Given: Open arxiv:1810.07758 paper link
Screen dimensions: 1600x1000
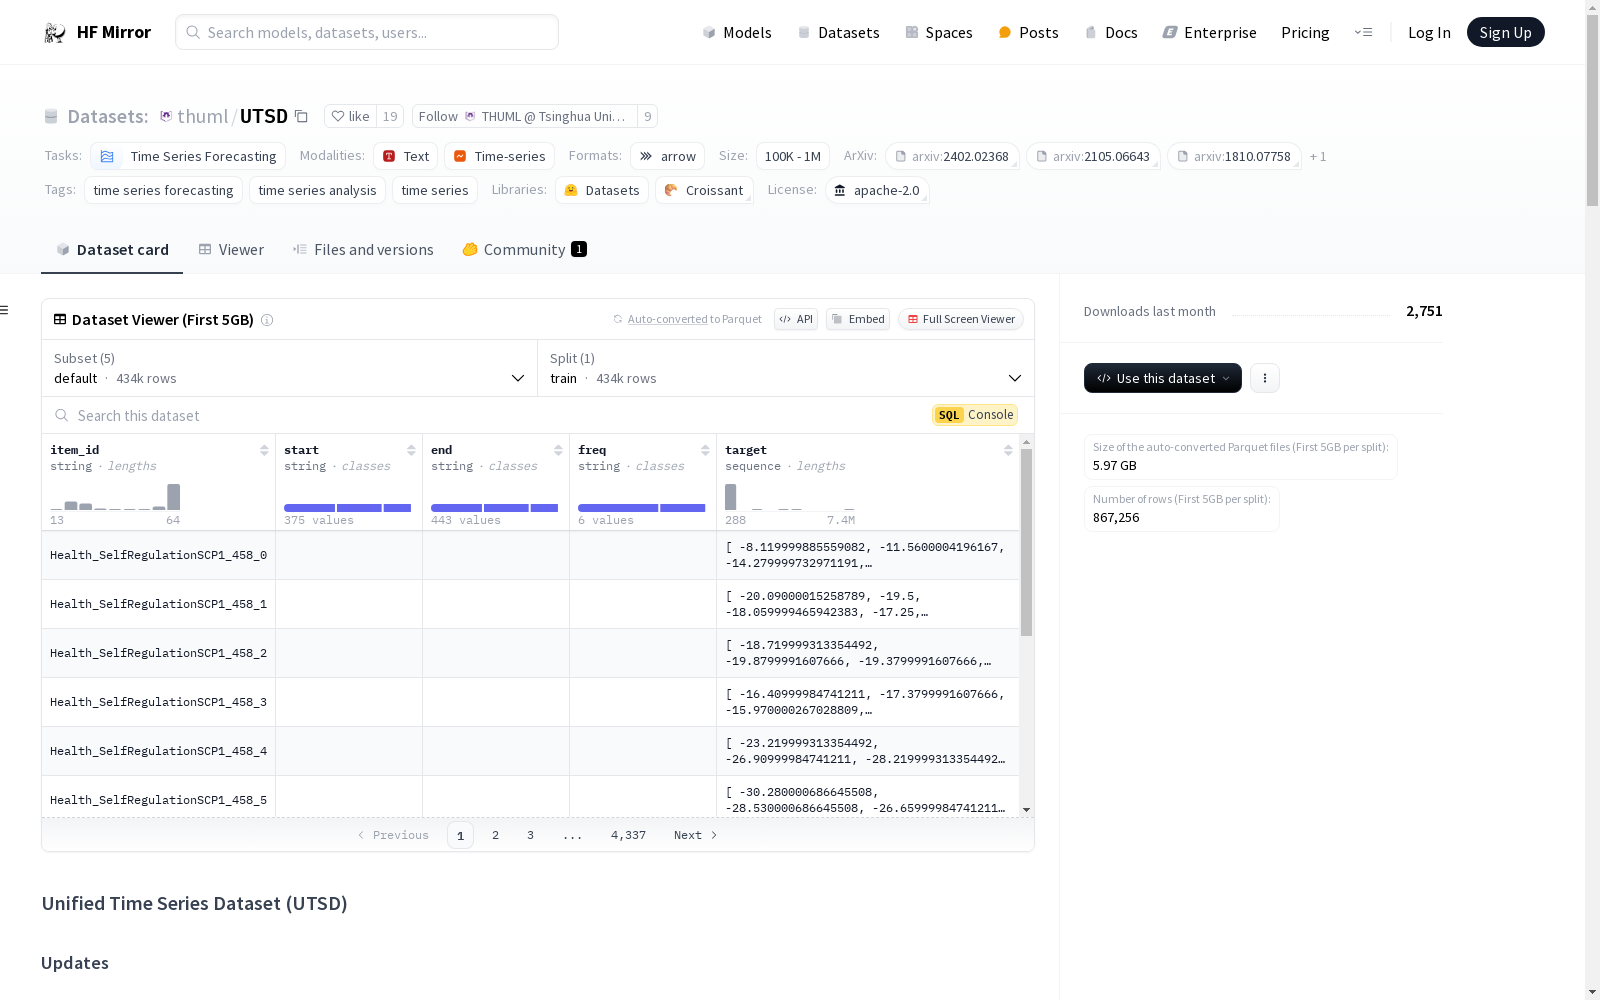Looking at the screenshot, I should [1234, 156].
